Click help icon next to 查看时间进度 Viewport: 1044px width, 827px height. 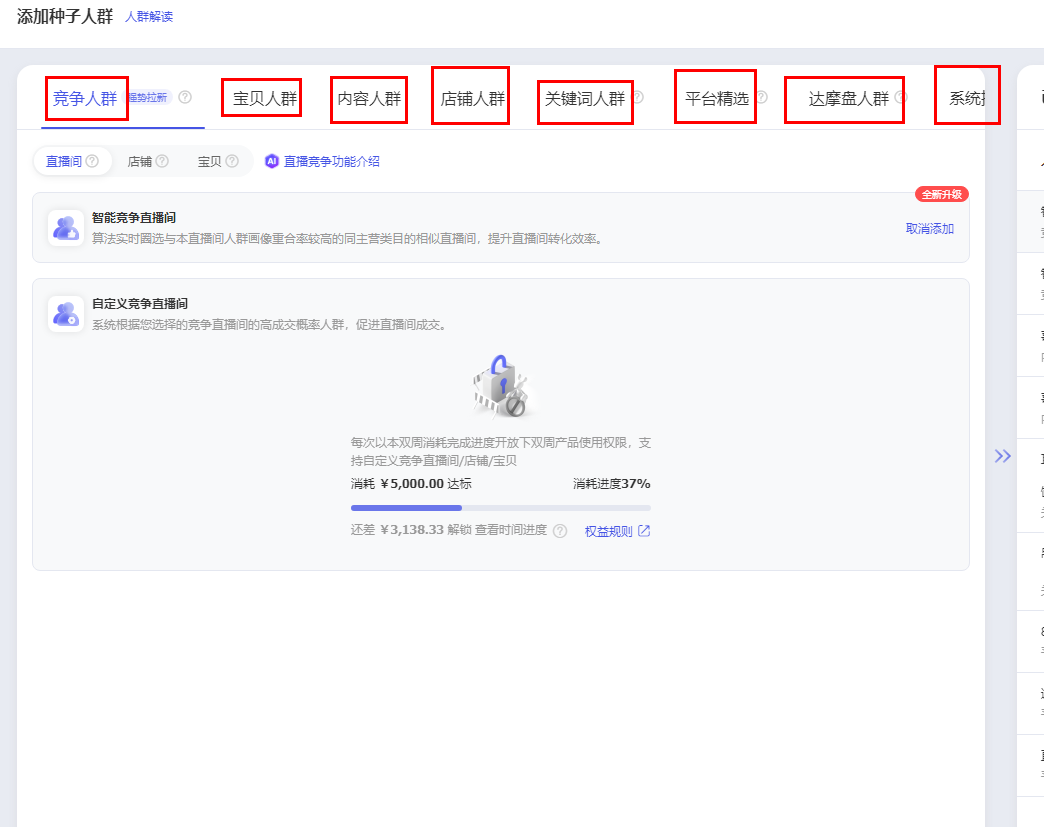(560, 531)
